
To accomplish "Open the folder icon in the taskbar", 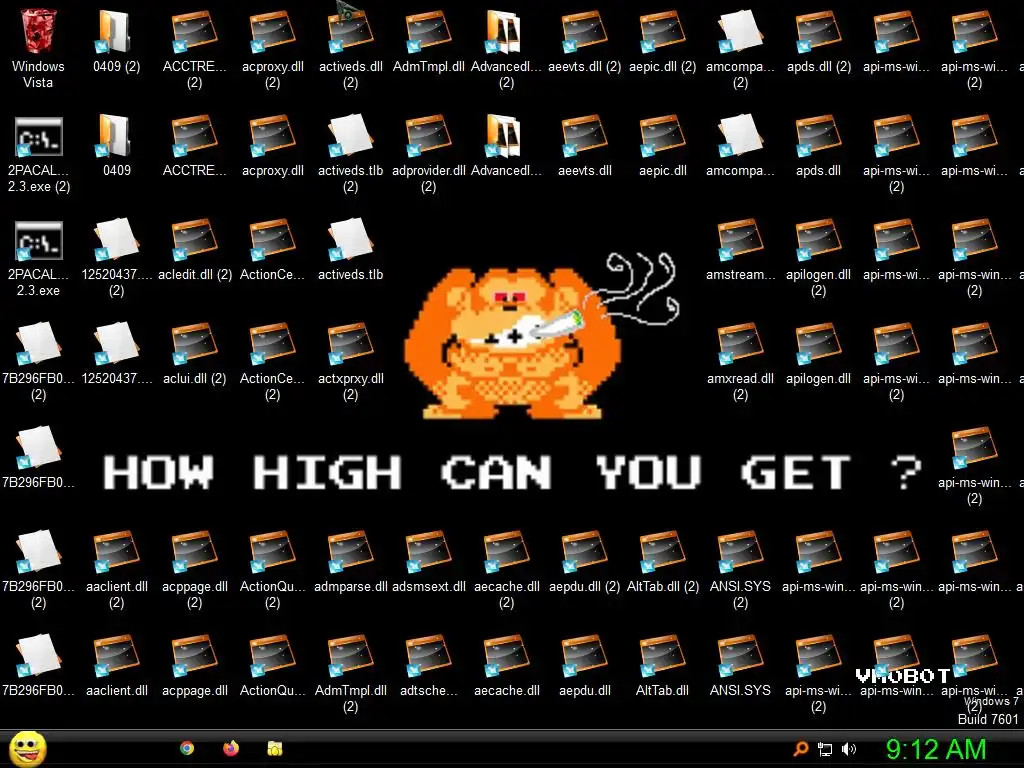I will [274, 748].
